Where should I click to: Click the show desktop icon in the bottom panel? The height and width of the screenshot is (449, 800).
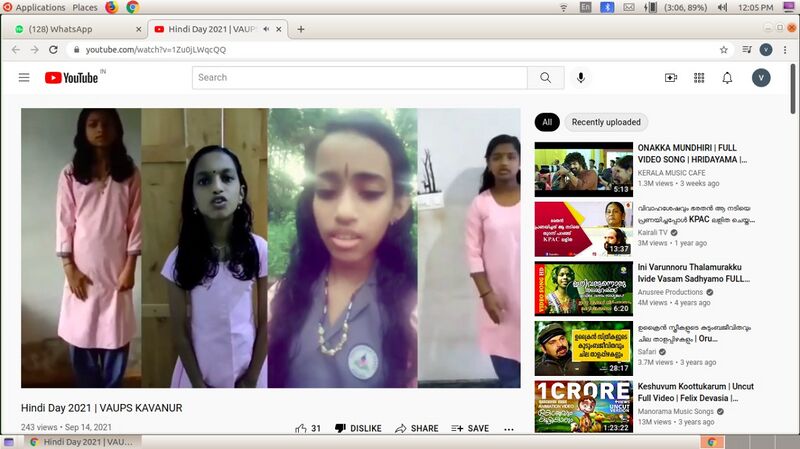click(x=9, y=442)
